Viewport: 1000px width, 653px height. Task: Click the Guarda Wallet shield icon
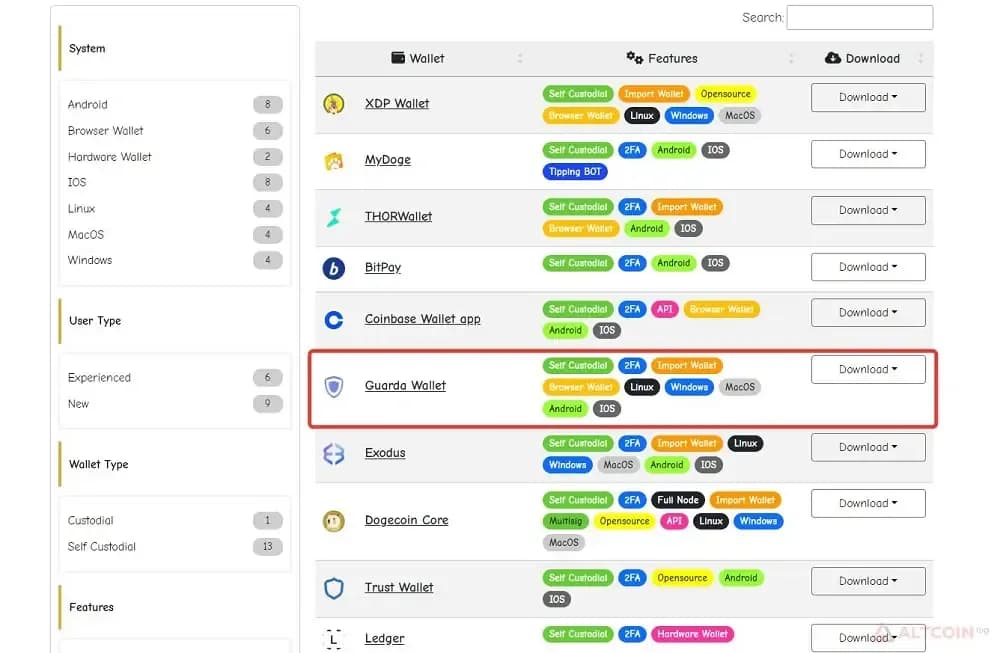coord(334,386)
